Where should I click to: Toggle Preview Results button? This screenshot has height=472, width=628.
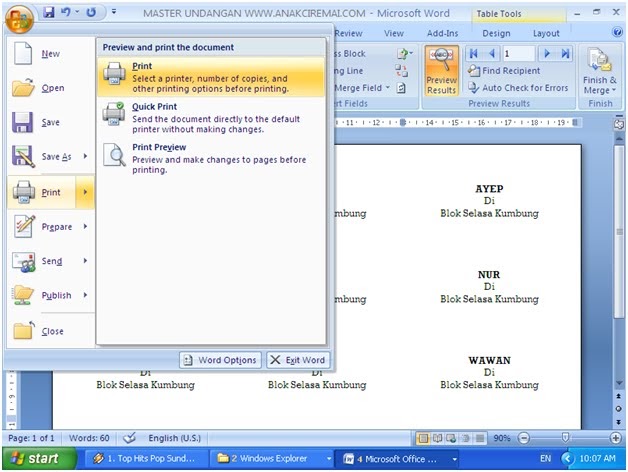pos(441,71)
